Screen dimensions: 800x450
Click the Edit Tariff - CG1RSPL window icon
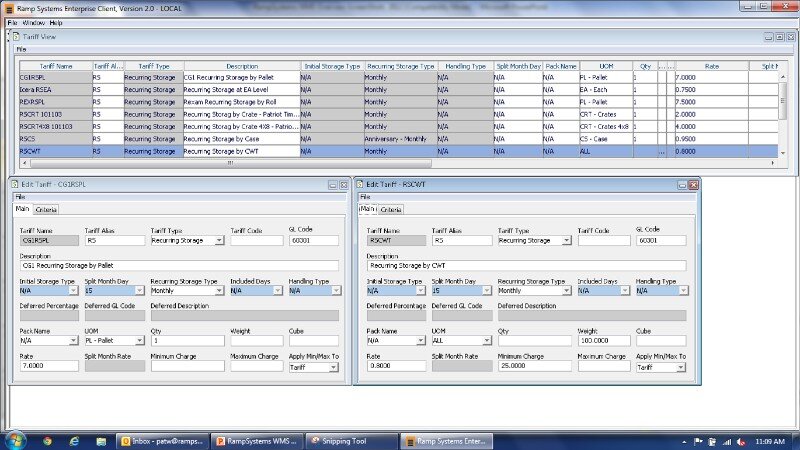pos(15,186)
